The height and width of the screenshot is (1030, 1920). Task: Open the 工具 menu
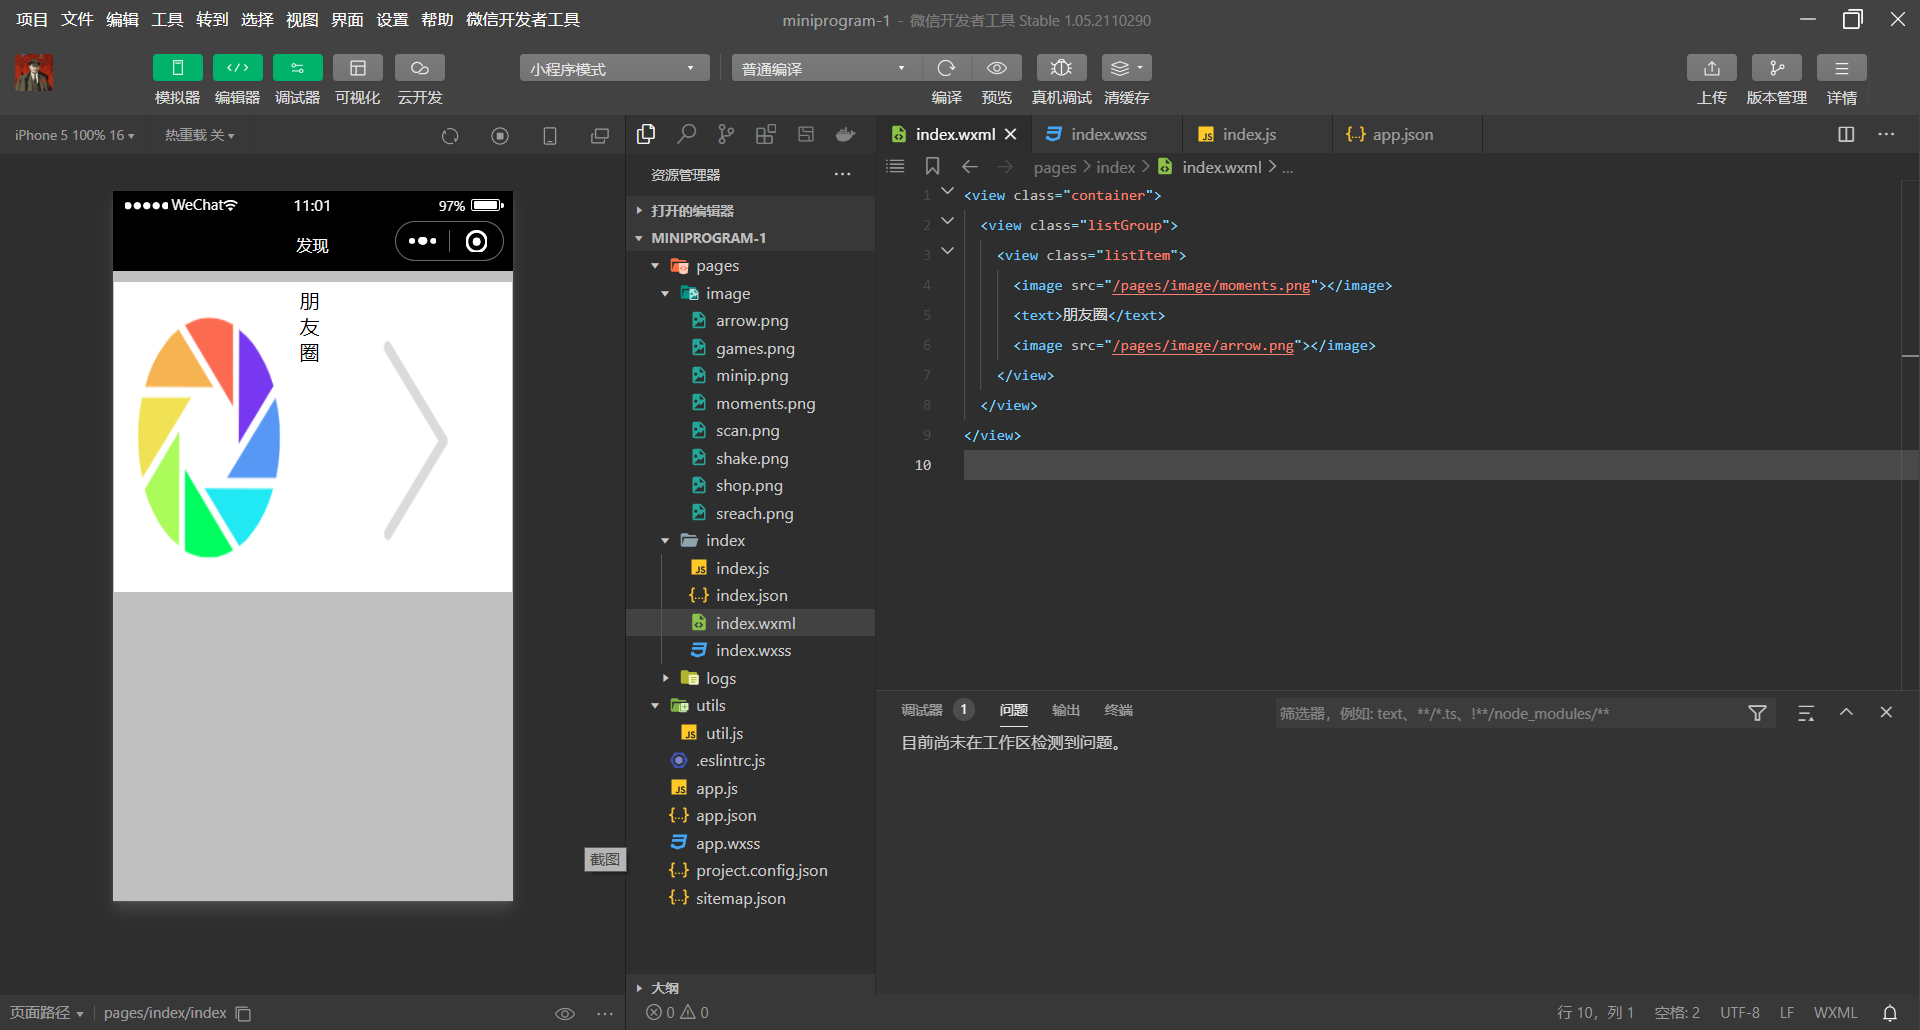167,20
